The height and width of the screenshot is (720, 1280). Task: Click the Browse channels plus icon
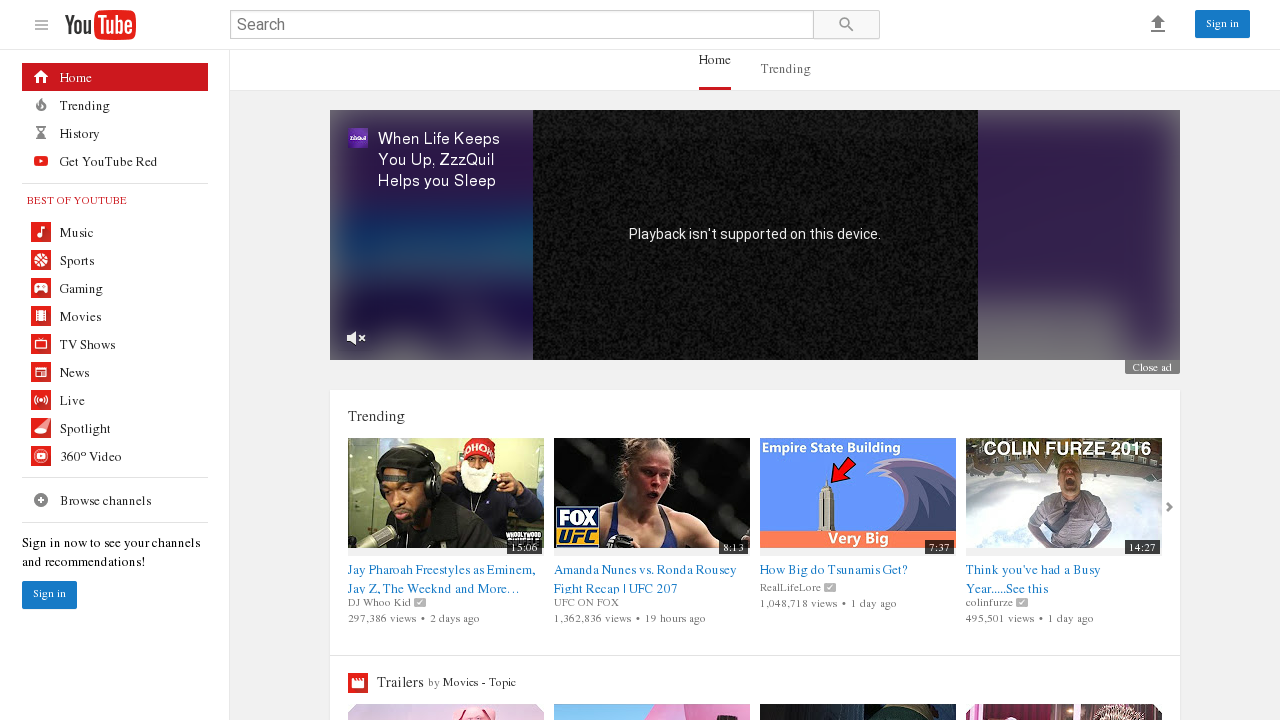tap(41, 500)
